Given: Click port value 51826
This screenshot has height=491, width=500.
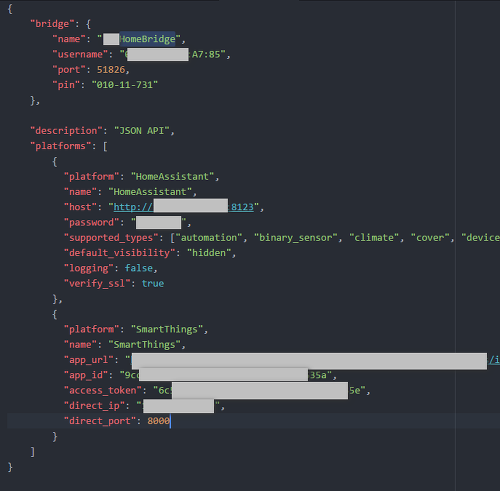Looking at the screenshot, I should tap(111, 70).
